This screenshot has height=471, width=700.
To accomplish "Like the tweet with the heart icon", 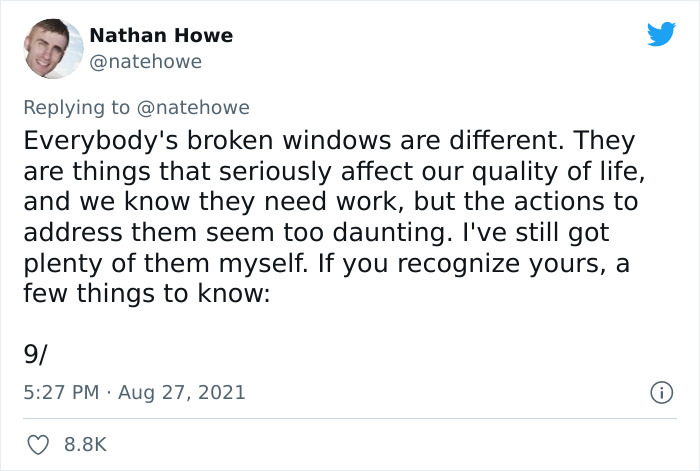I will point(38,445).
